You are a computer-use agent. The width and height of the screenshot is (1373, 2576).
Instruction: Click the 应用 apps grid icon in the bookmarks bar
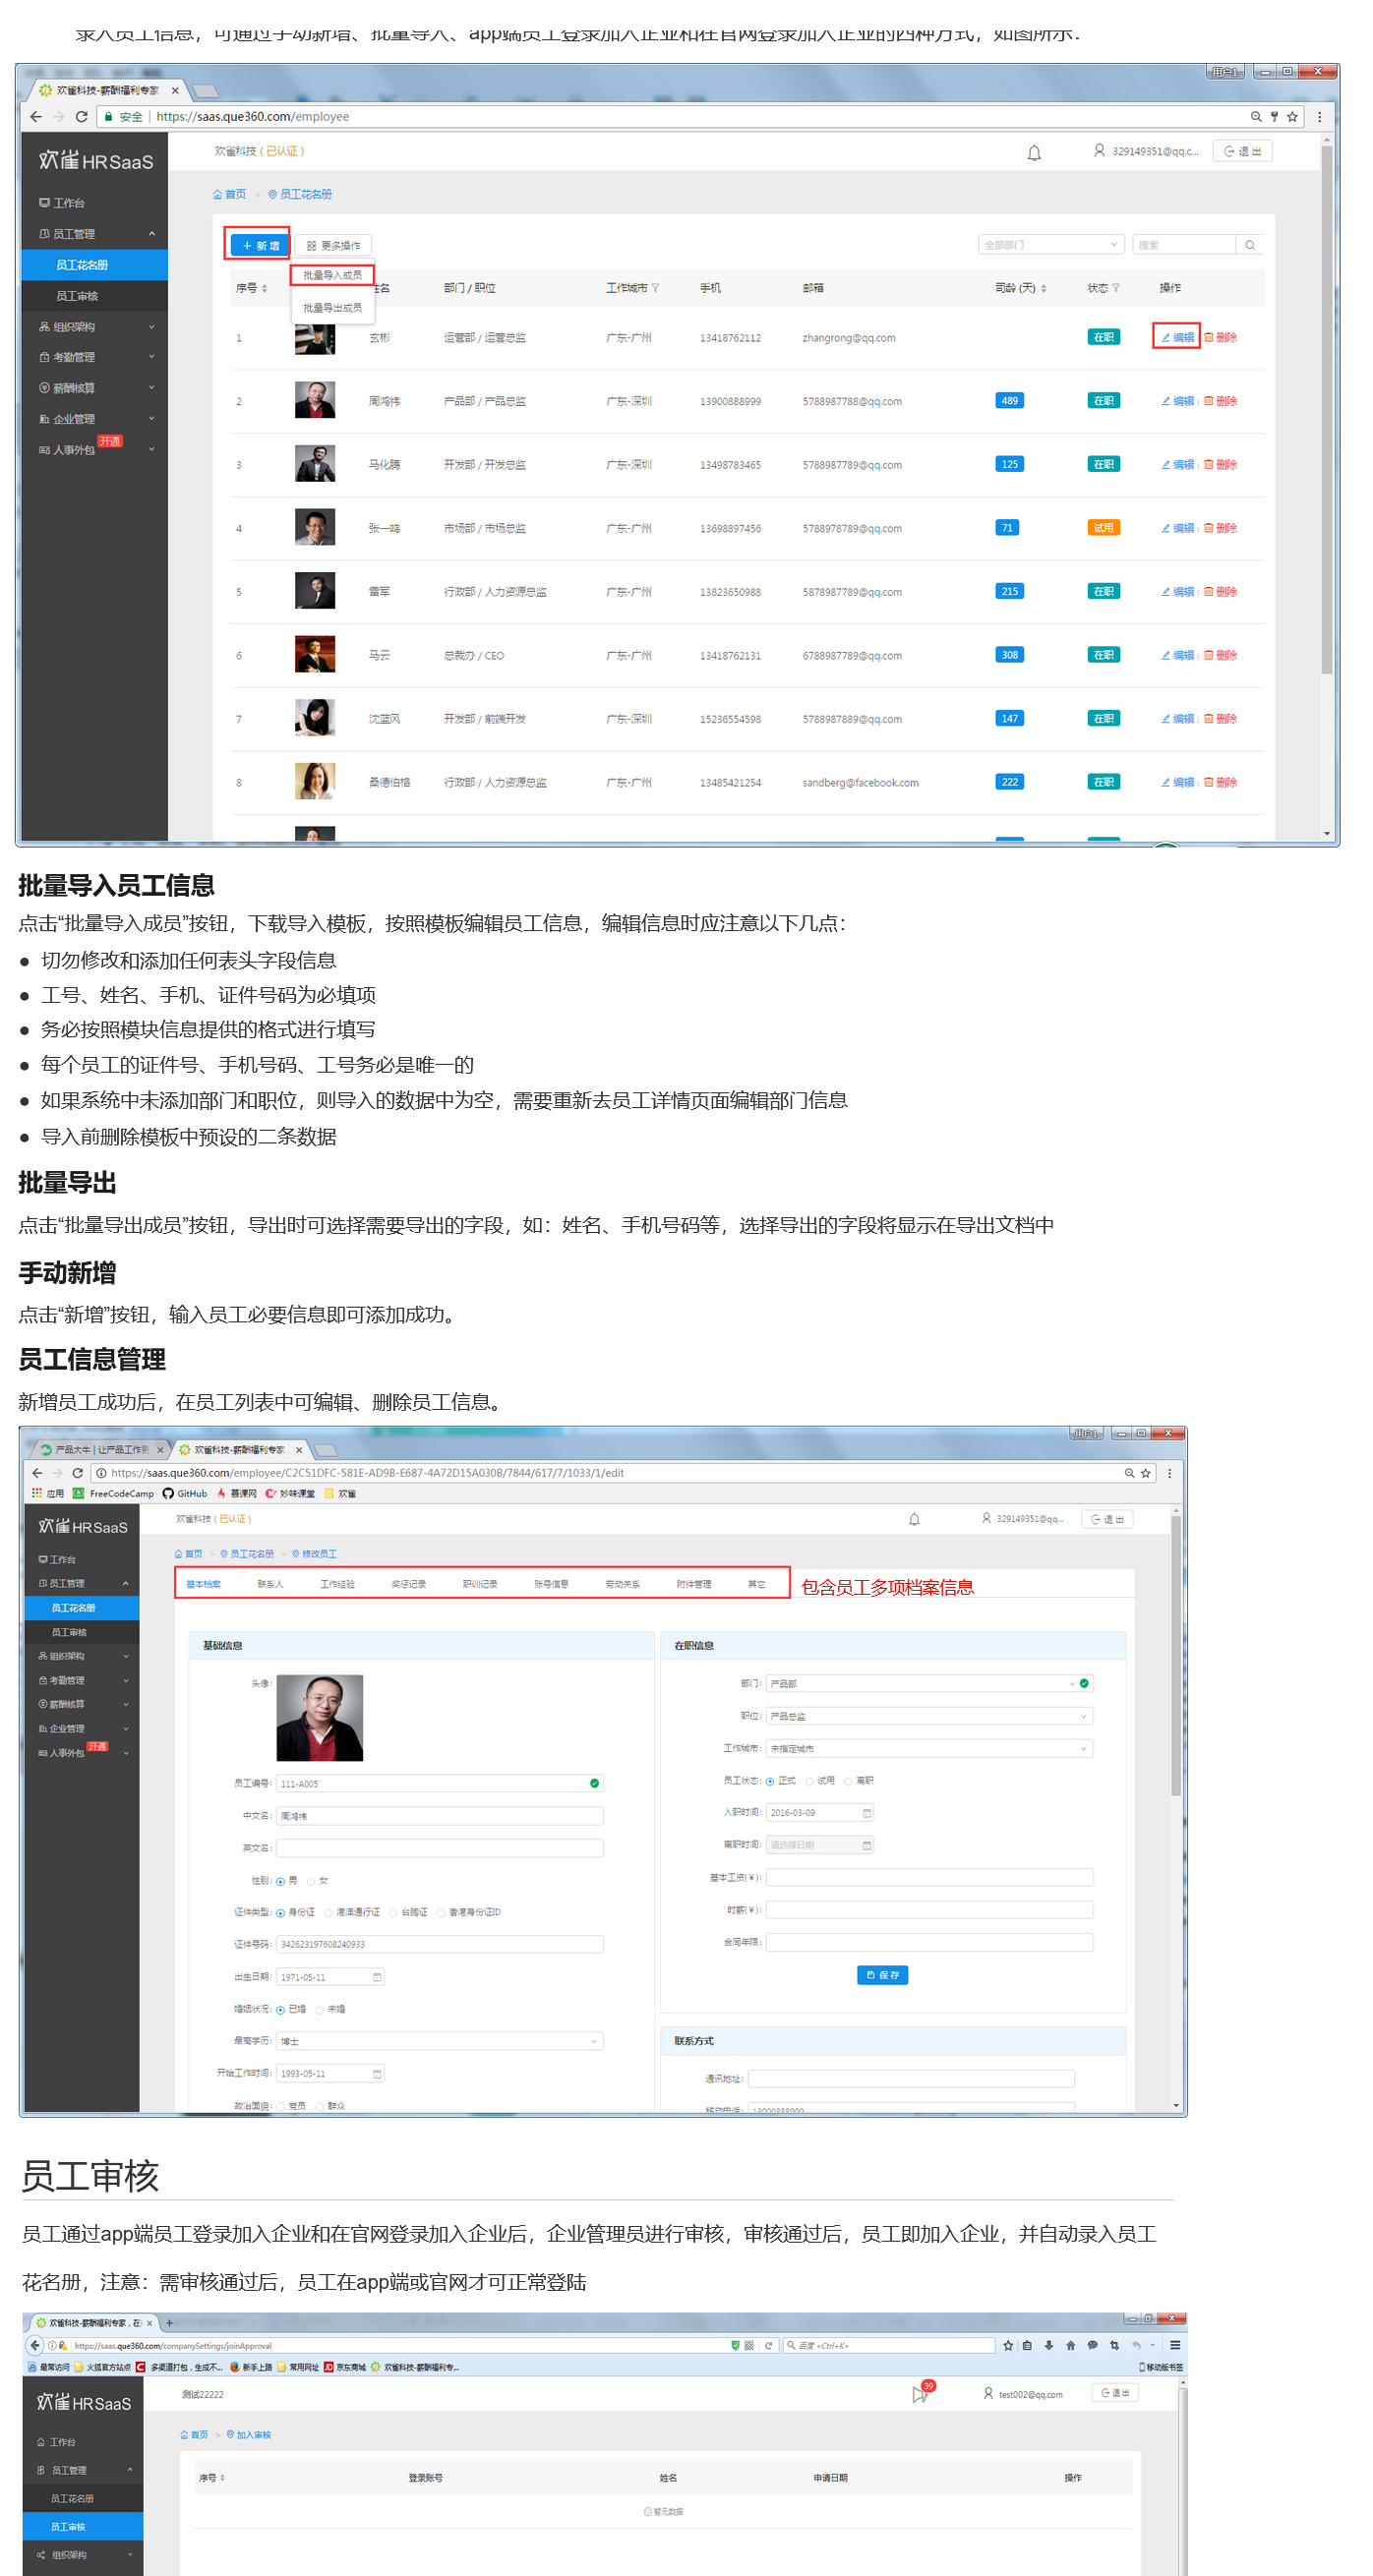37,1493
